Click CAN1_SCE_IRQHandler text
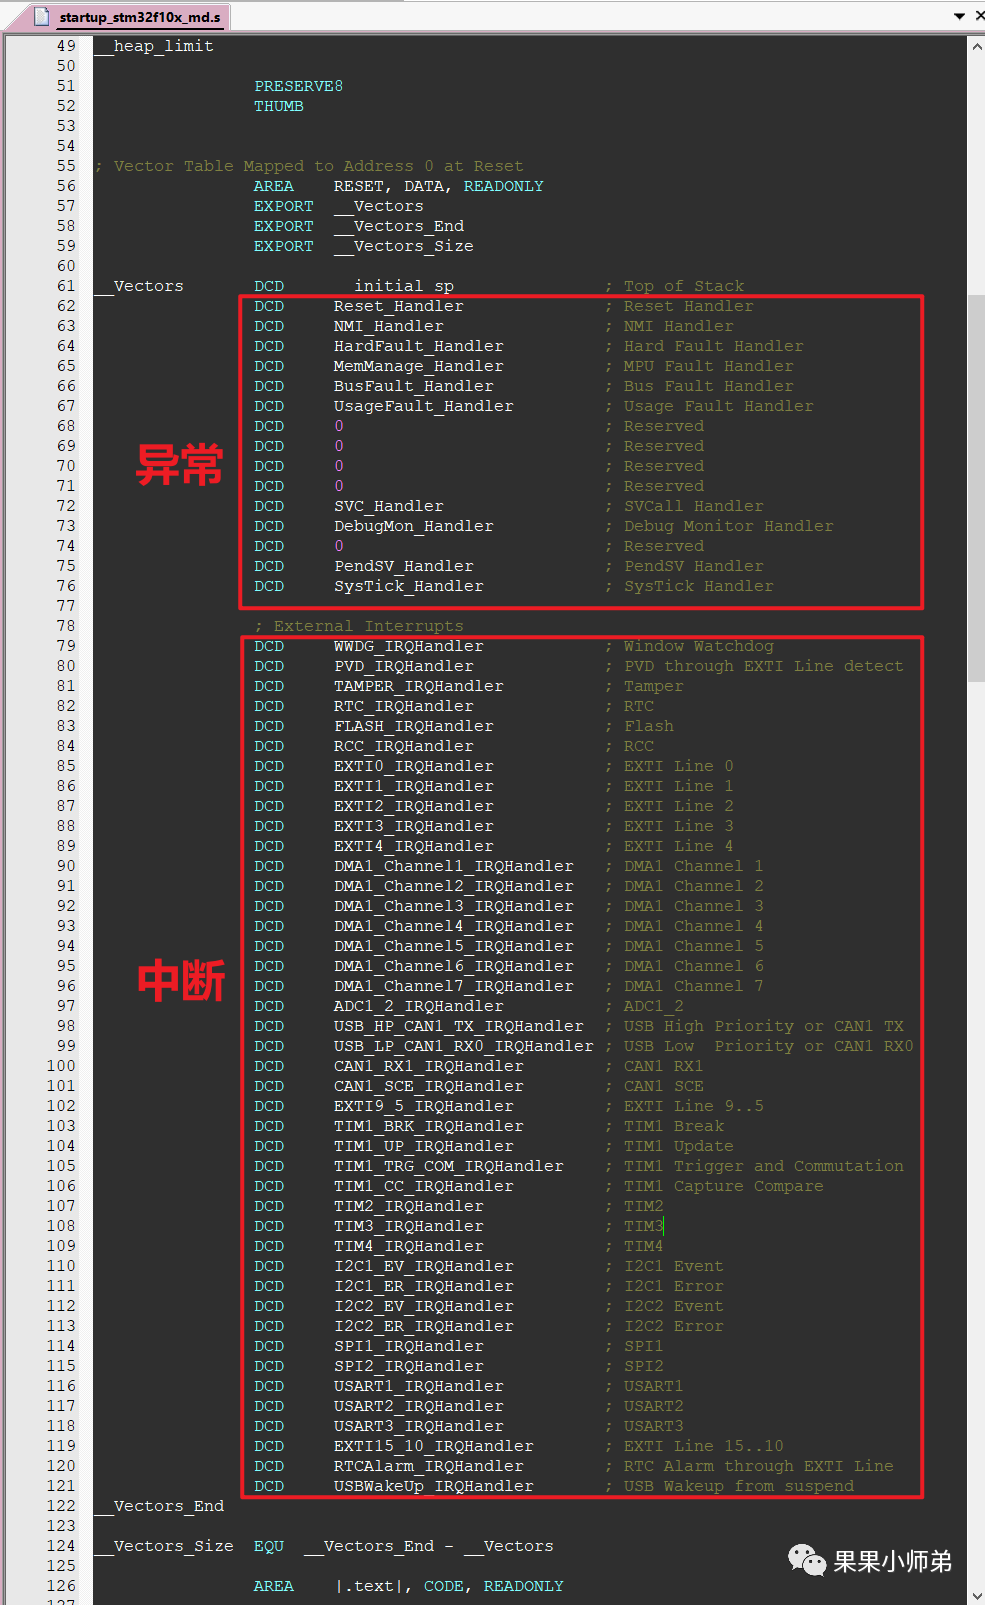The image size is (985, 1605). pyautogui.click(x=428, y=1086)
